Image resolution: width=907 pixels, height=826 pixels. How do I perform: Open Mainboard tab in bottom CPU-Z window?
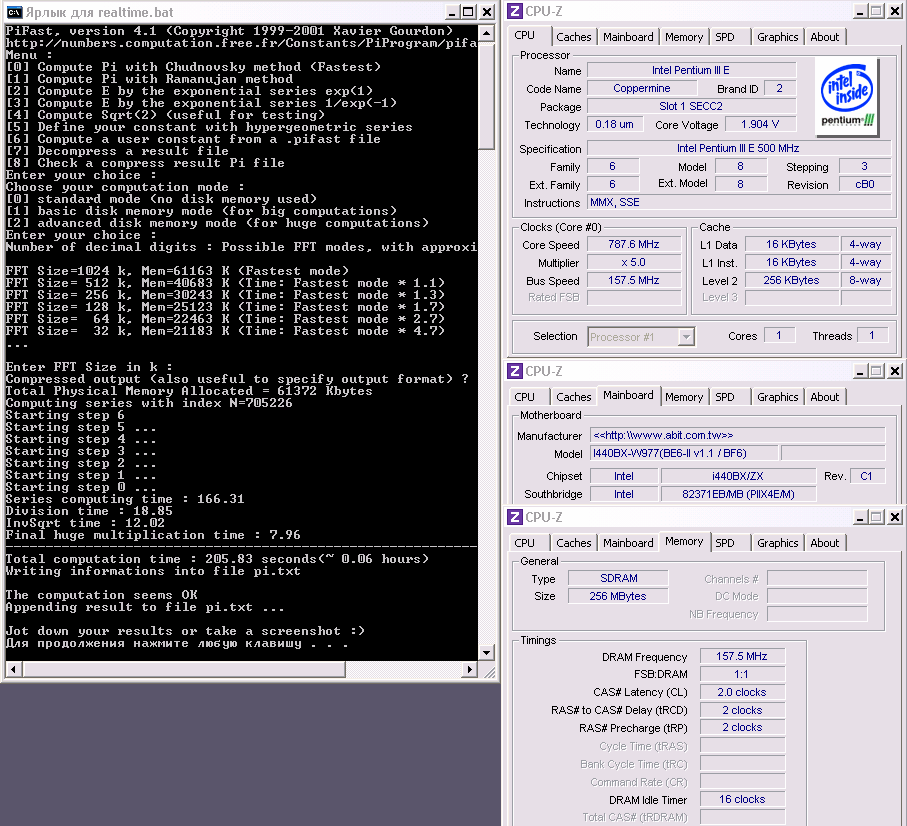tap(628, 543)
